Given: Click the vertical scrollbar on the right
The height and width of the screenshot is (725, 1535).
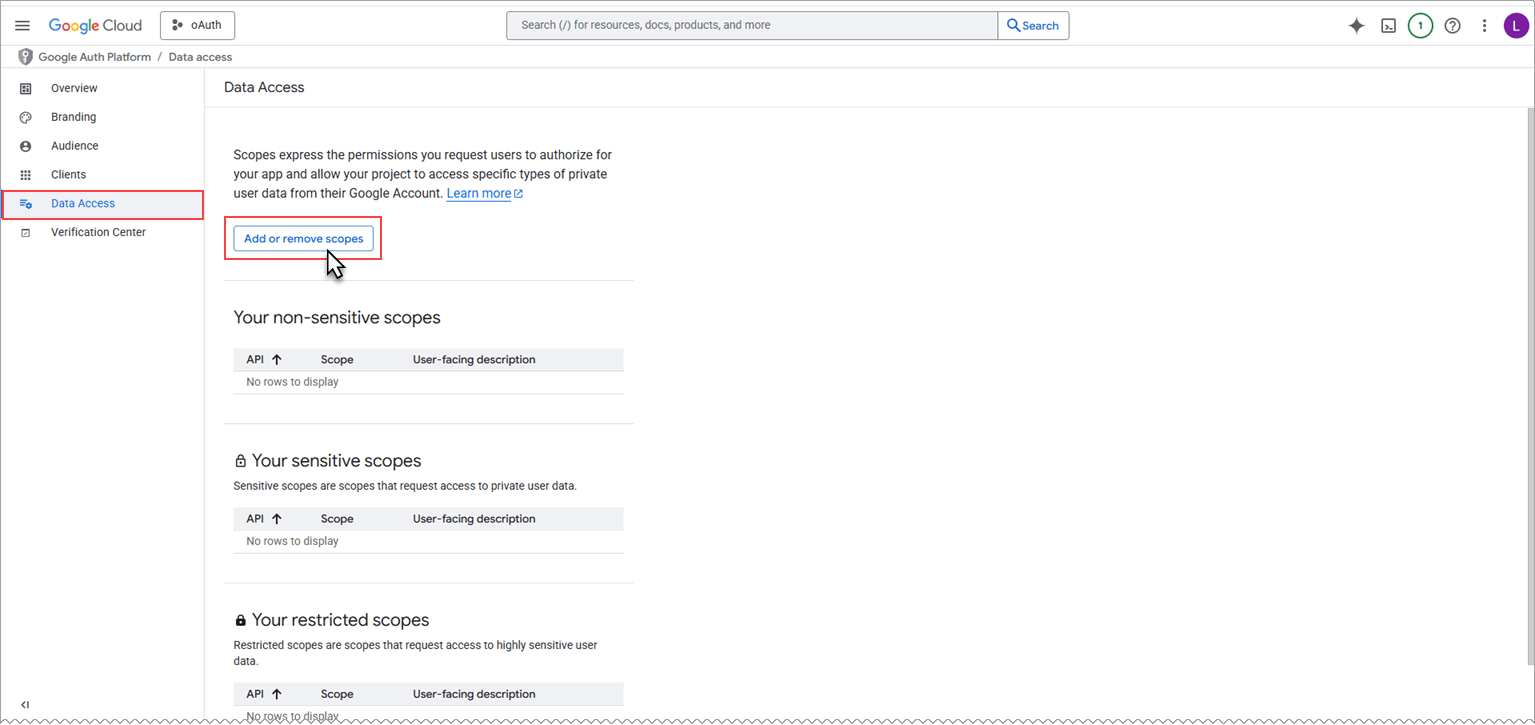Looking at the screenshot, I should click(1530, 385).
